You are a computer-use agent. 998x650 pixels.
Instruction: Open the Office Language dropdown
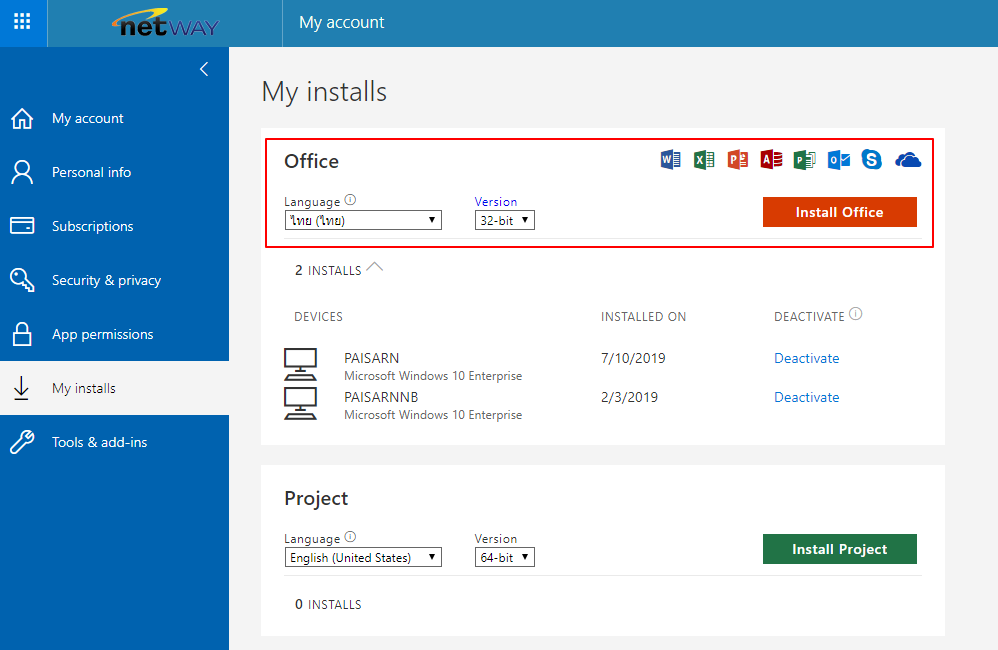[x=362, y=220]
